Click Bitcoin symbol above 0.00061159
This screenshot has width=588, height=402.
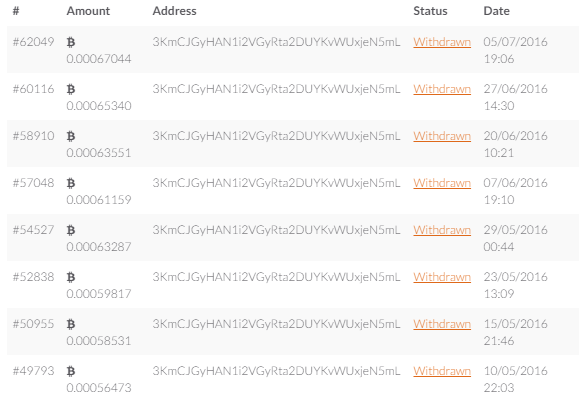[x=71, y=183]
